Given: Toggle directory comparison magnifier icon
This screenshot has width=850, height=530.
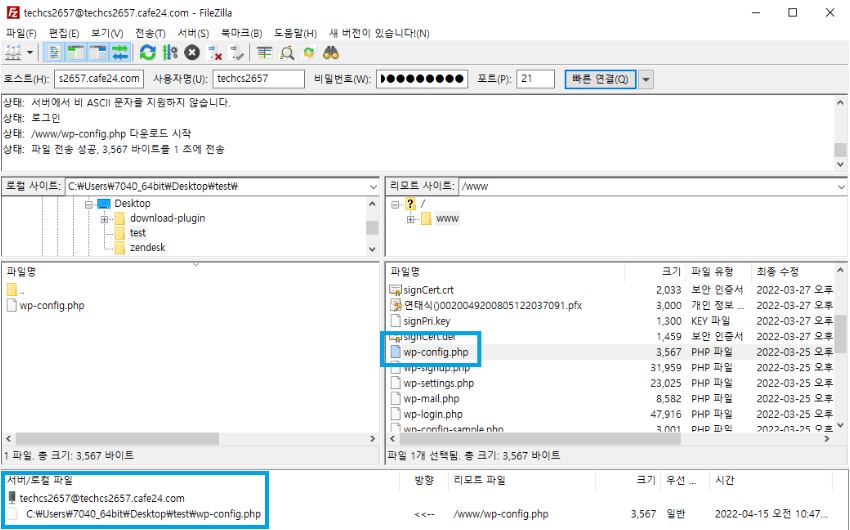Looking at the screenshot, I should [x=287, y=53].
